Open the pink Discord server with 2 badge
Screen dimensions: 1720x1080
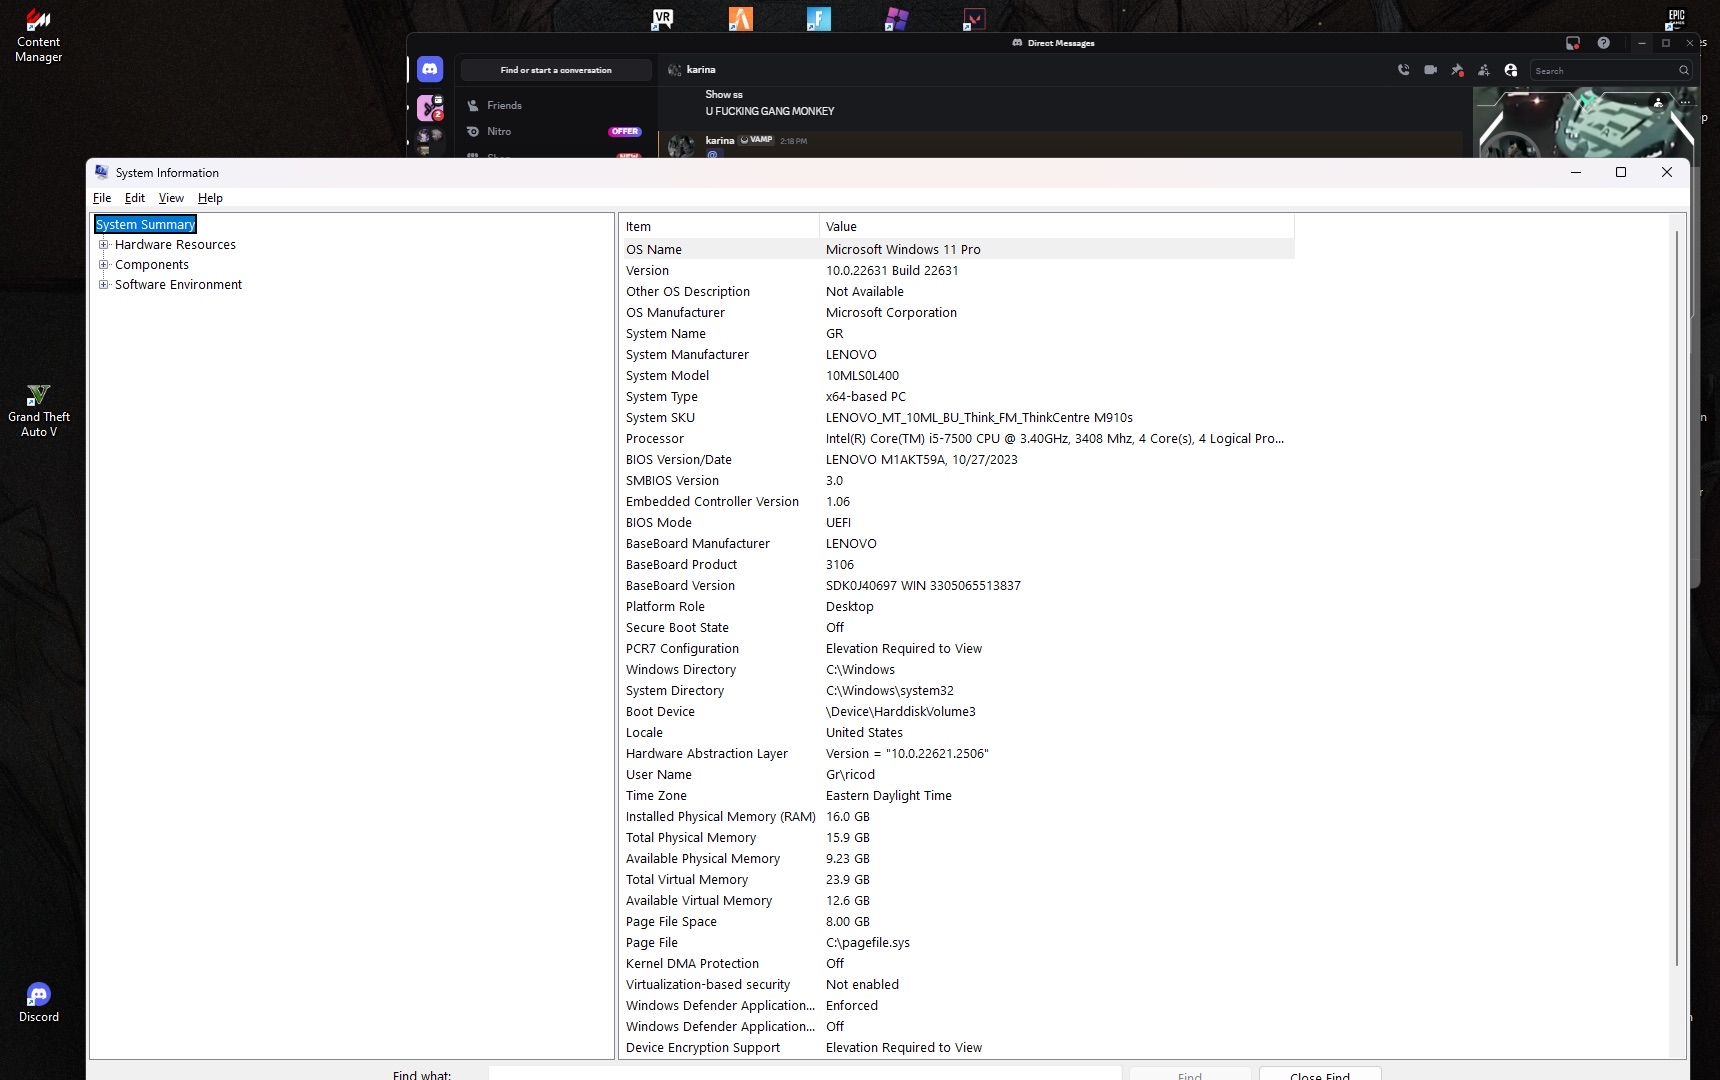430,107
